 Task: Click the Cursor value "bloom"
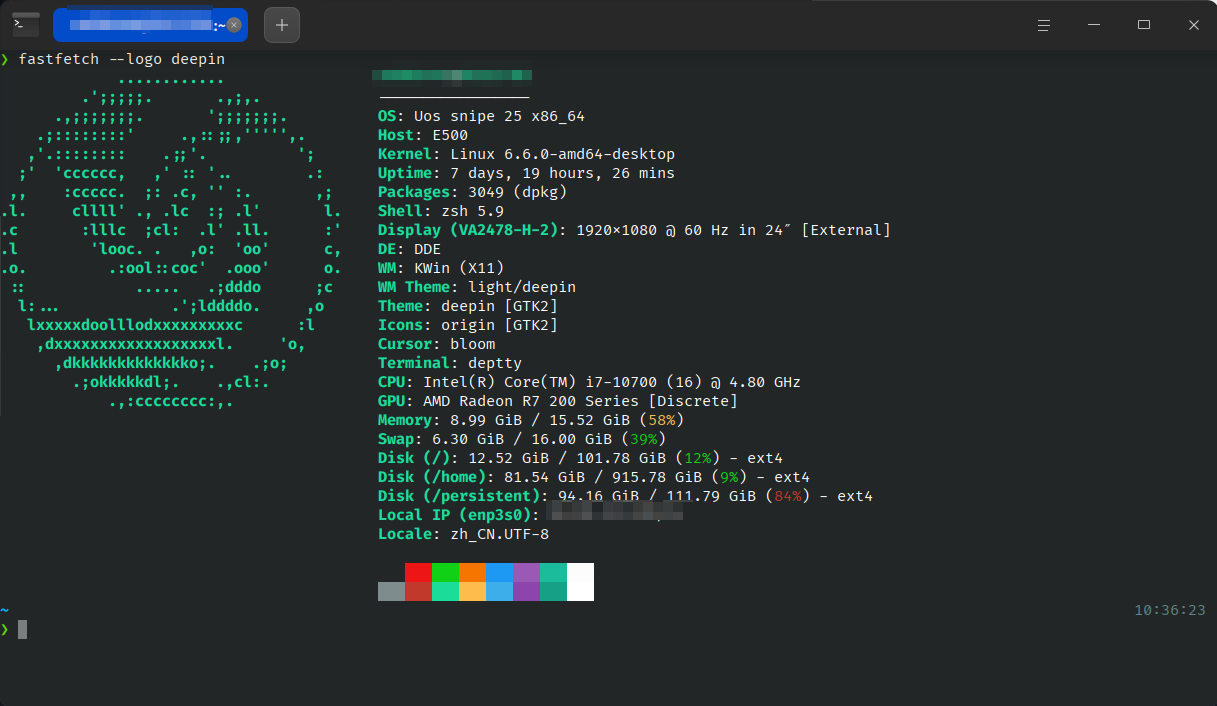tap(473, 344)
